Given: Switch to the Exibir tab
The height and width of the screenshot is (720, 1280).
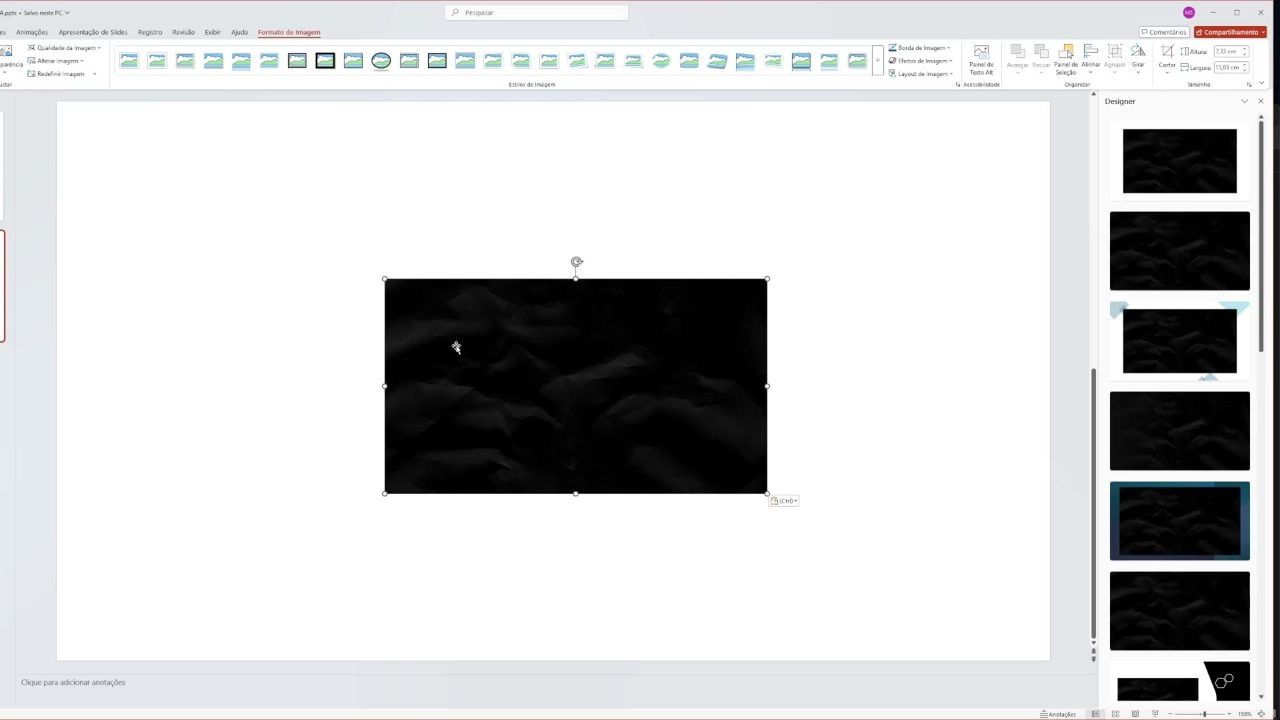Looking at the screenshot, I should click(x=213, y=32).
